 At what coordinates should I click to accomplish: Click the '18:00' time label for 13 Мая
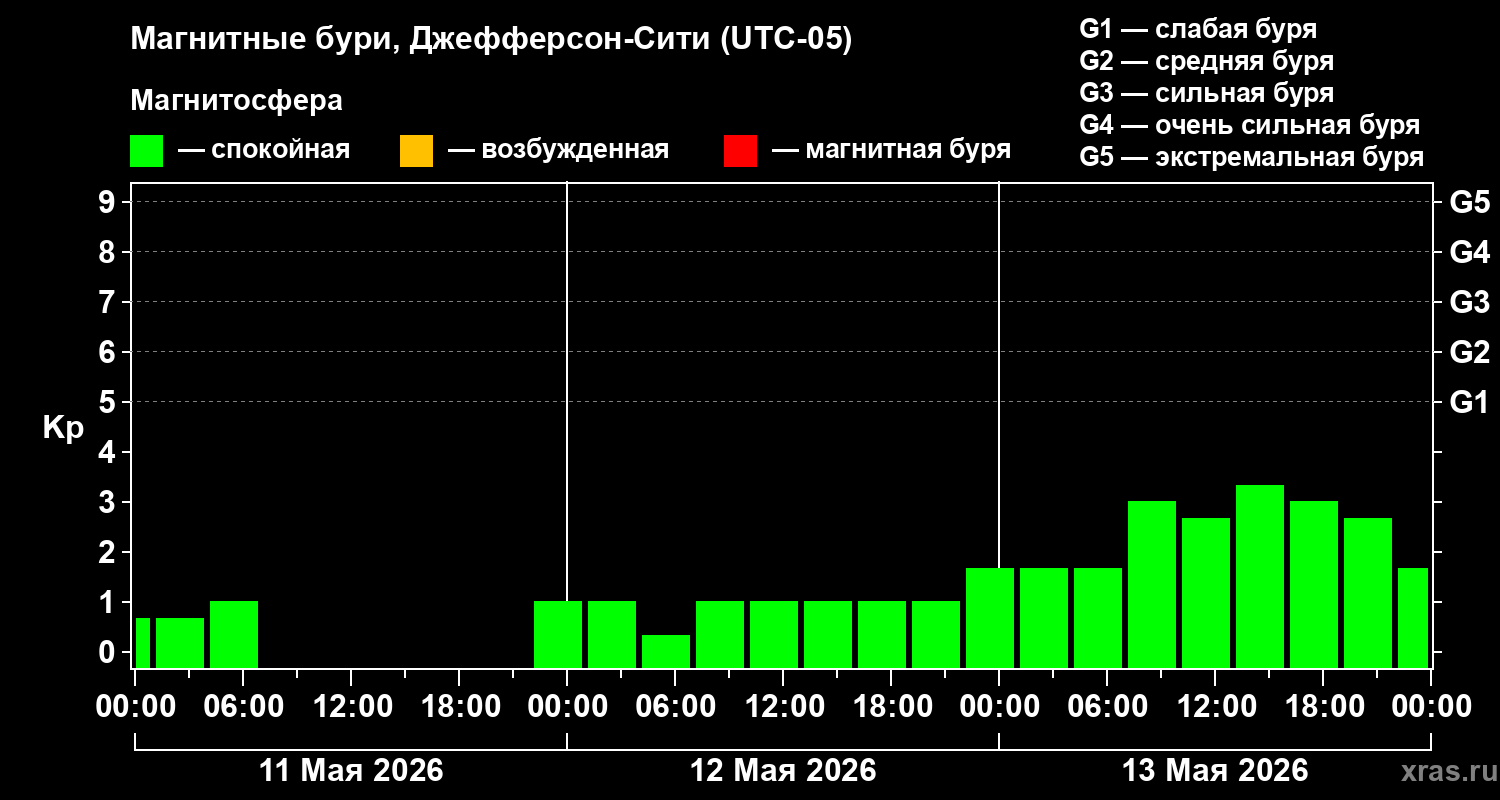click(1323, 707)
